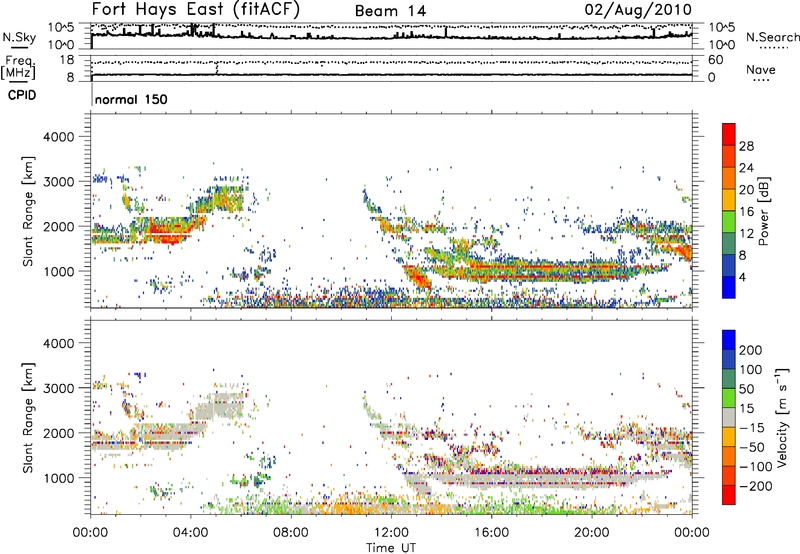Click the '16:00' time tick label
The image size is (800, 554).
click(491, 533)
